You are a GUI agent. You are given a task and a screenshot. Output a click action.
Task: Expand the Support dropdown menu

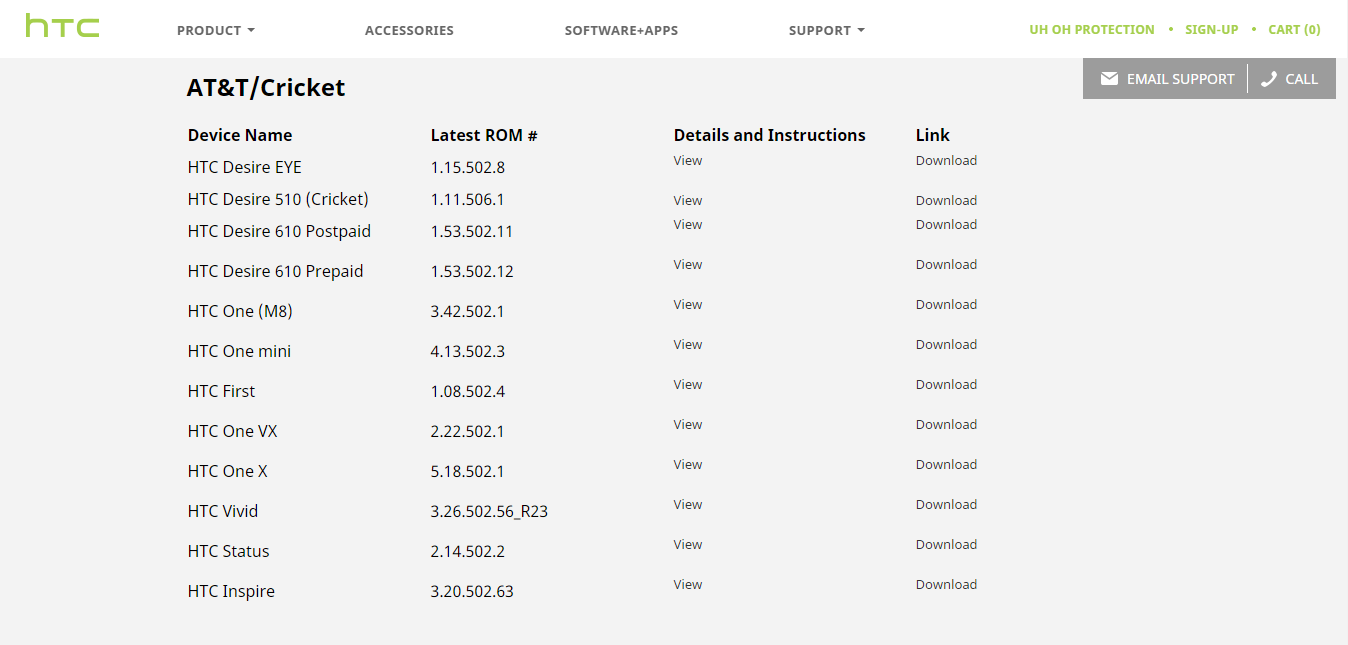(827, 30)
